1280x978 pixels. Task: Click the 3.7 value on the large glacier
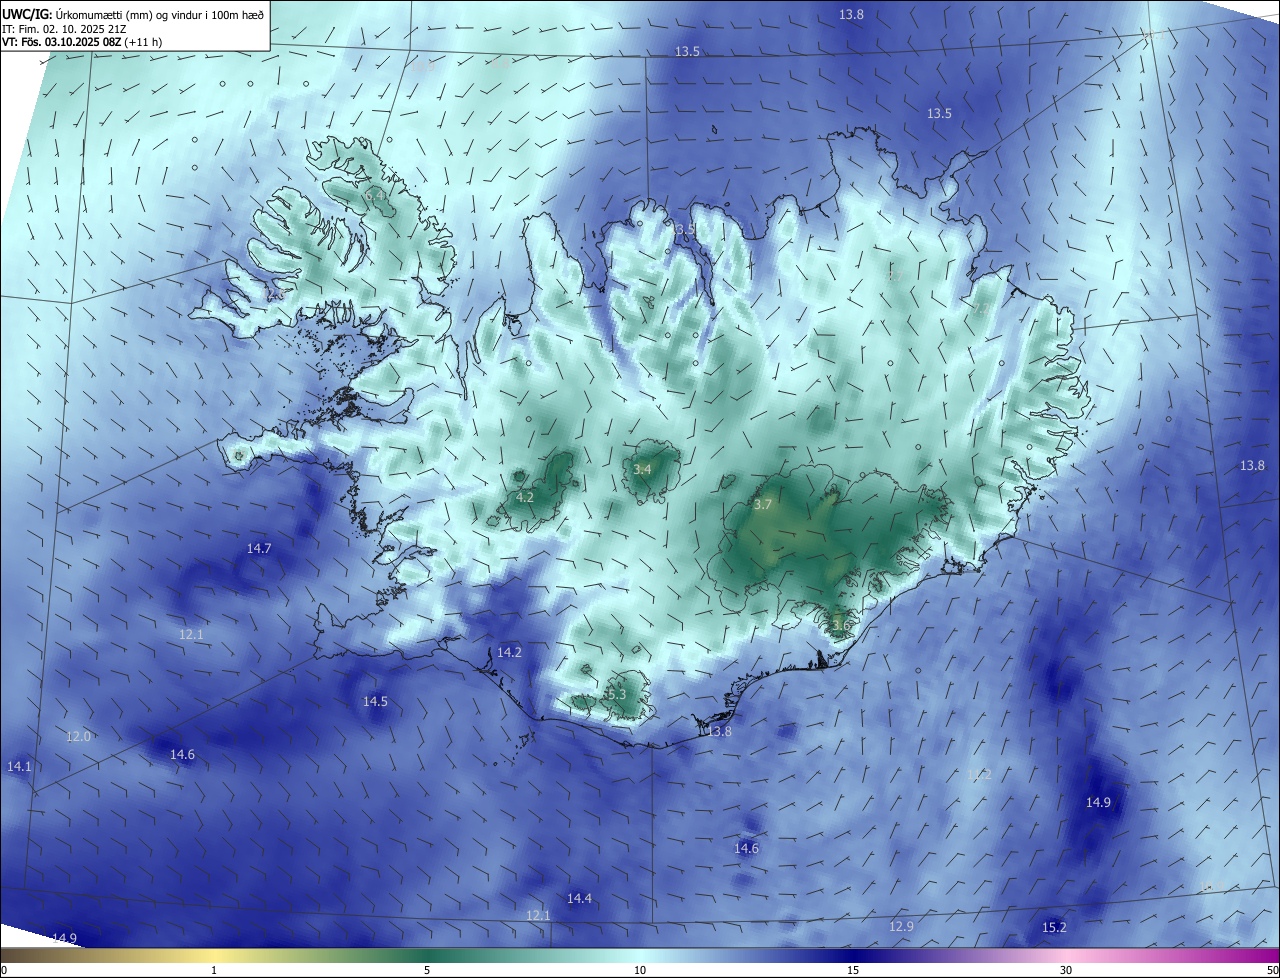(763, 505)
